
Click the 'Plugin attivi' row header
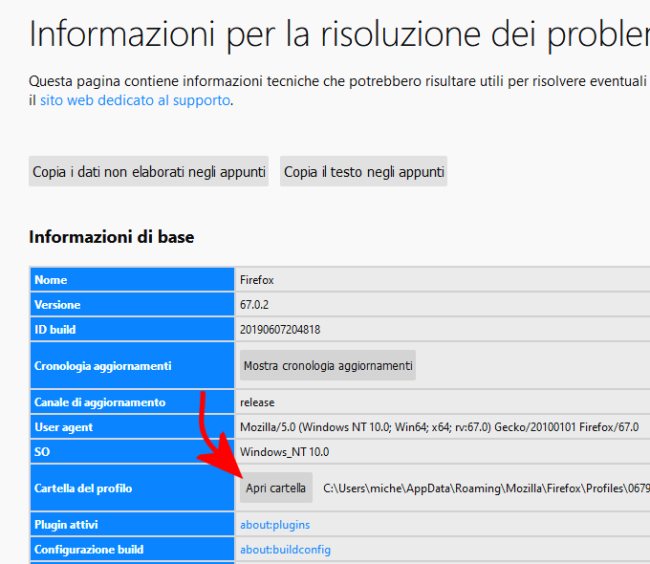coord(132,524)
